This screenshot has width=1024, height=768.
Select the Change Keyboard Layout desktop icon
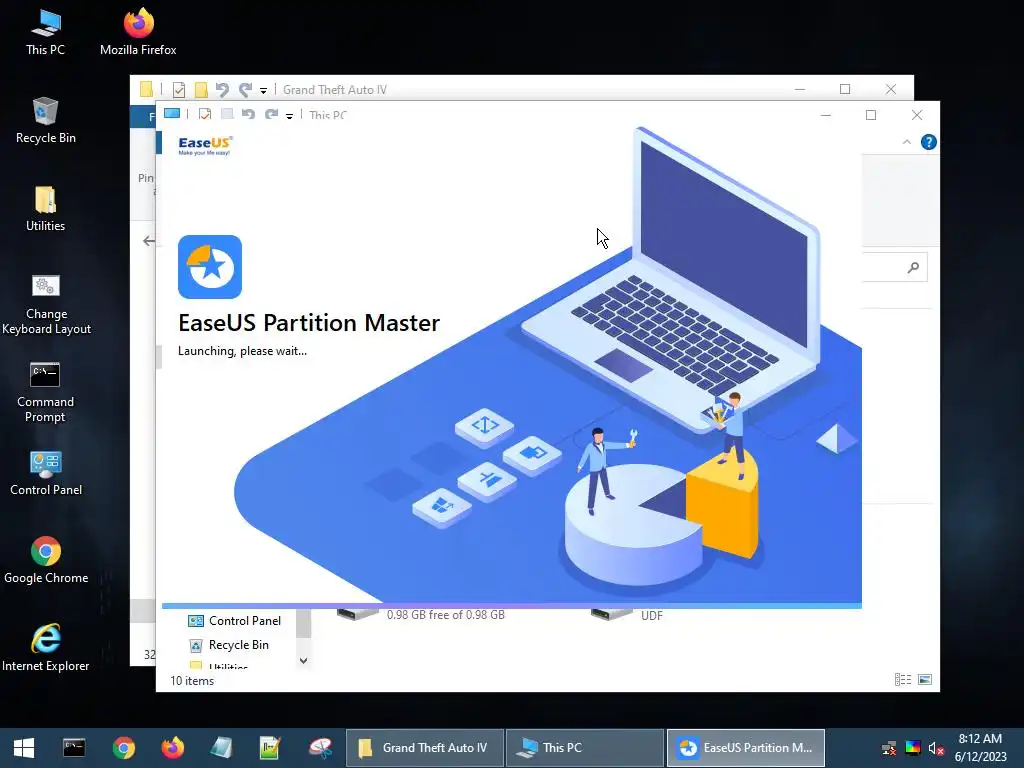tap(46, 304)
